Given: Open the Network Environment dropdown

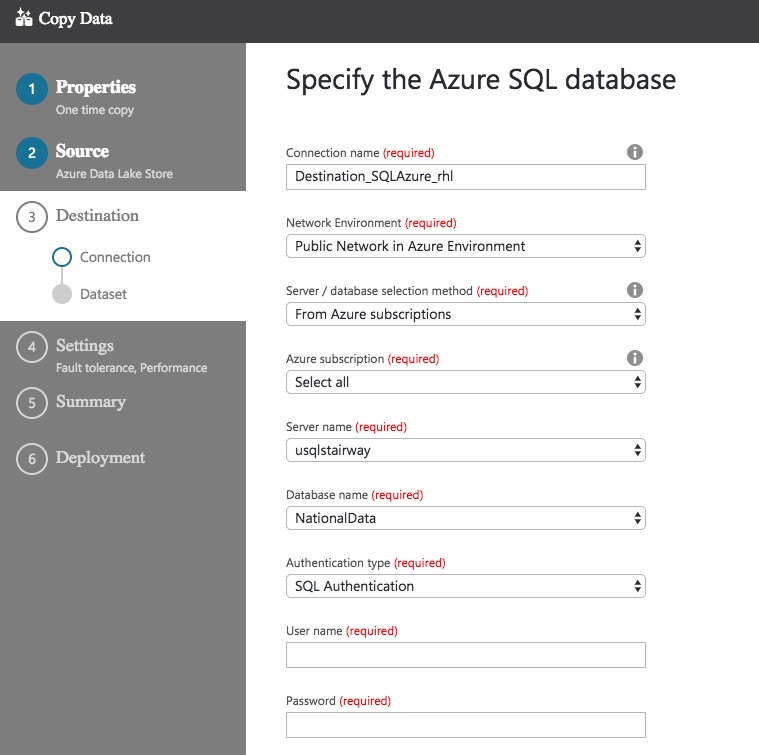Looking at the screenshot, I should (x=466, y=246).
